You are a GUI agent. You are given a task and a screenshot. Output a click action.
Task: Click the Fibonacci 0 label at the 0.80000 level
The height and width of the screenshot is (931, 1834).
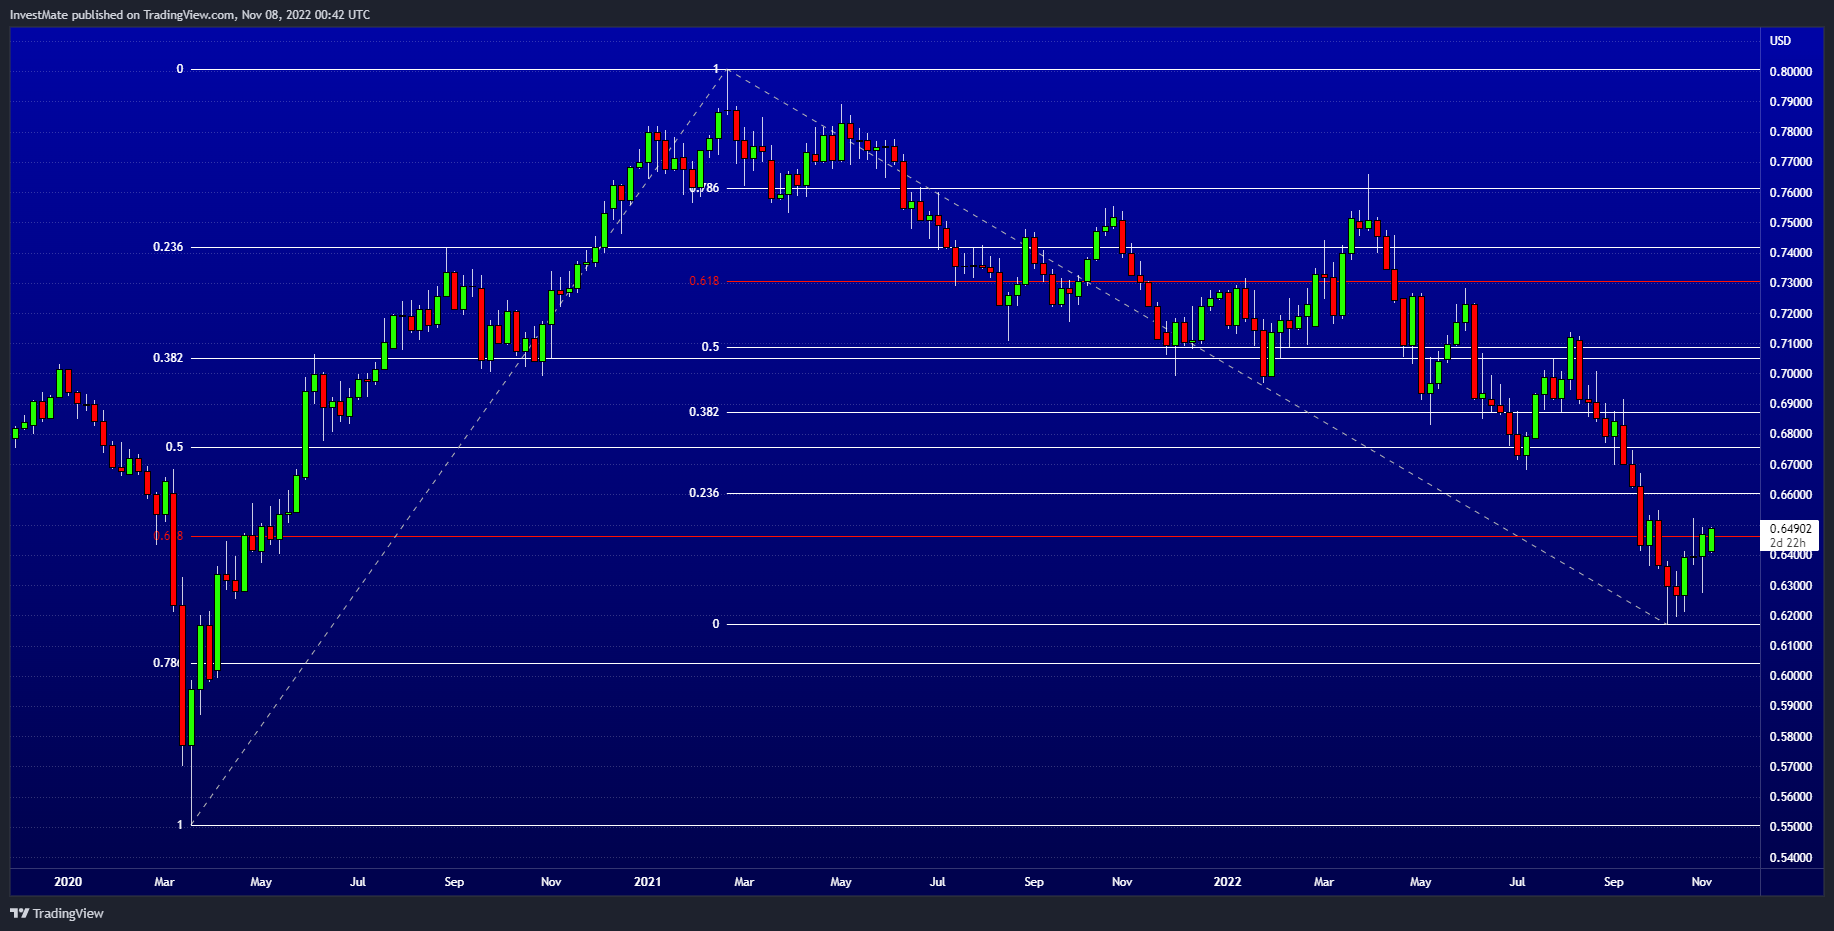(x=180, y=69)
